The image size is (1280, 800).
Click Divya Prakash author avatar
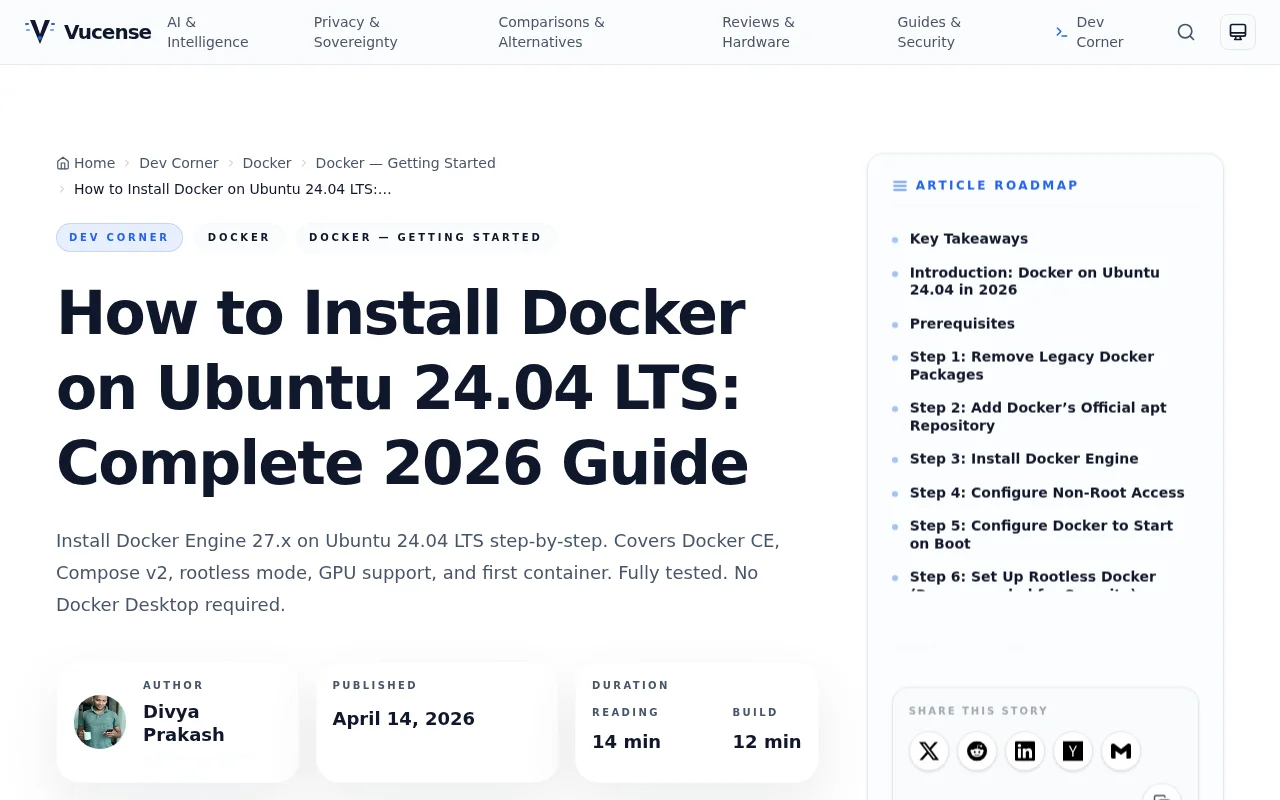pos(100,722)
